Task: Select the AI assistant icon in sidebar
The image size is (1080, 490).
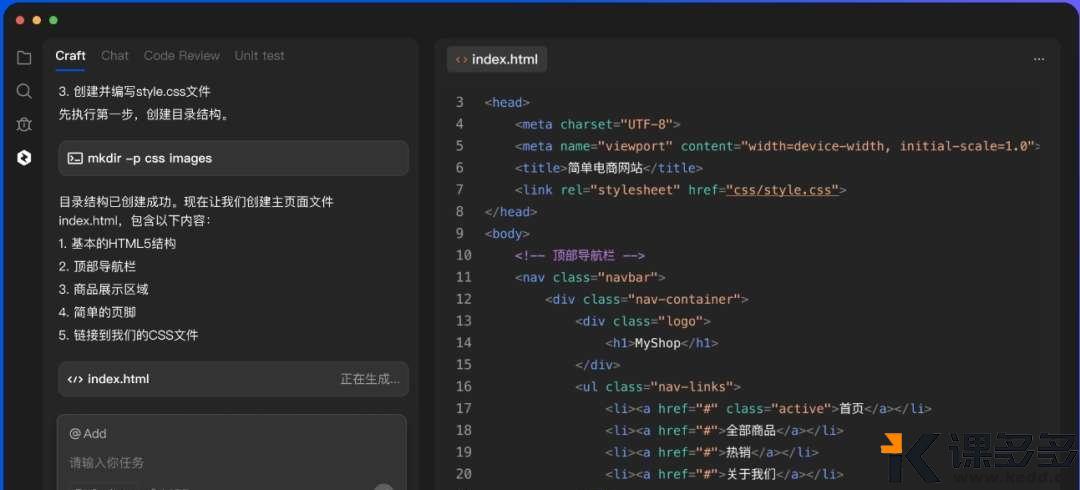Action: click(24, 158)
